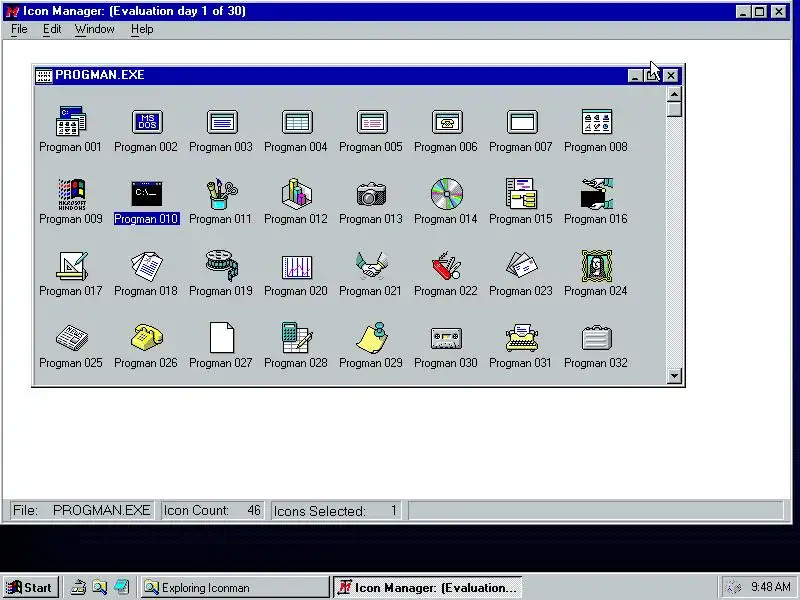Screen dimensions: 800x600
Task: Open the Edit menu
Action: [52, 29]
